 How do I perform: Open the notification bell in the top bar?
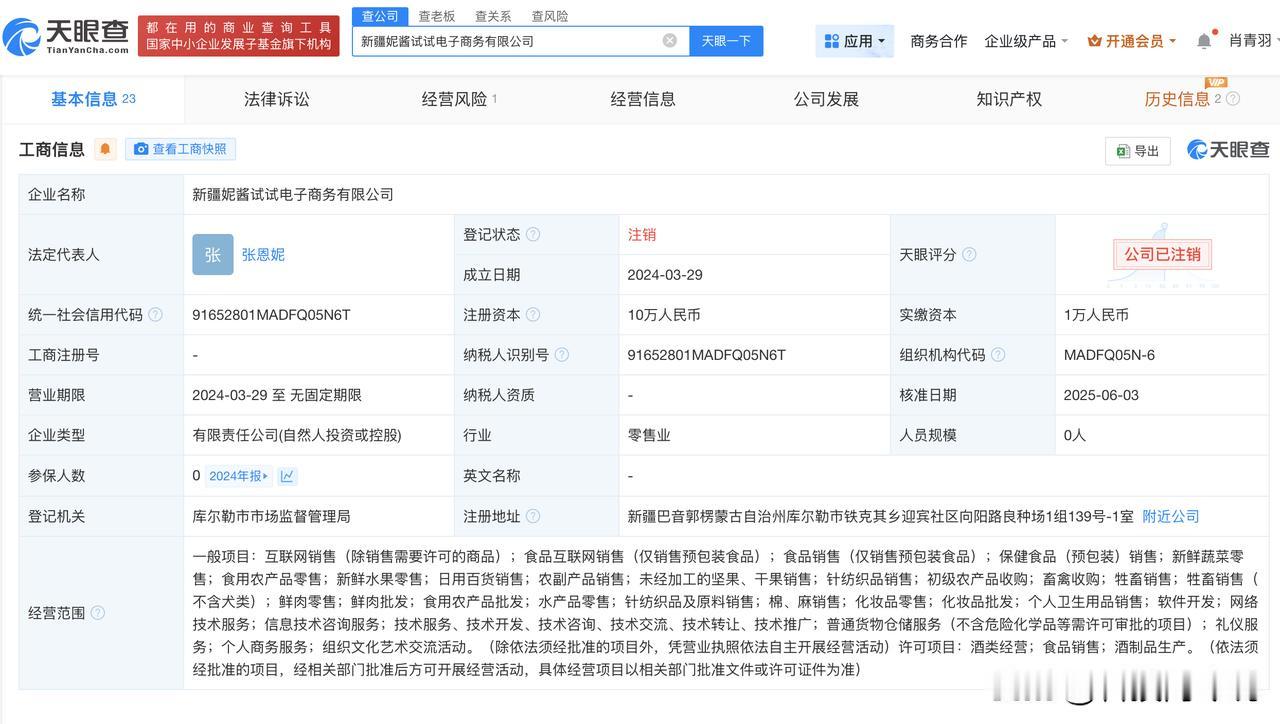pos(1205,41)
